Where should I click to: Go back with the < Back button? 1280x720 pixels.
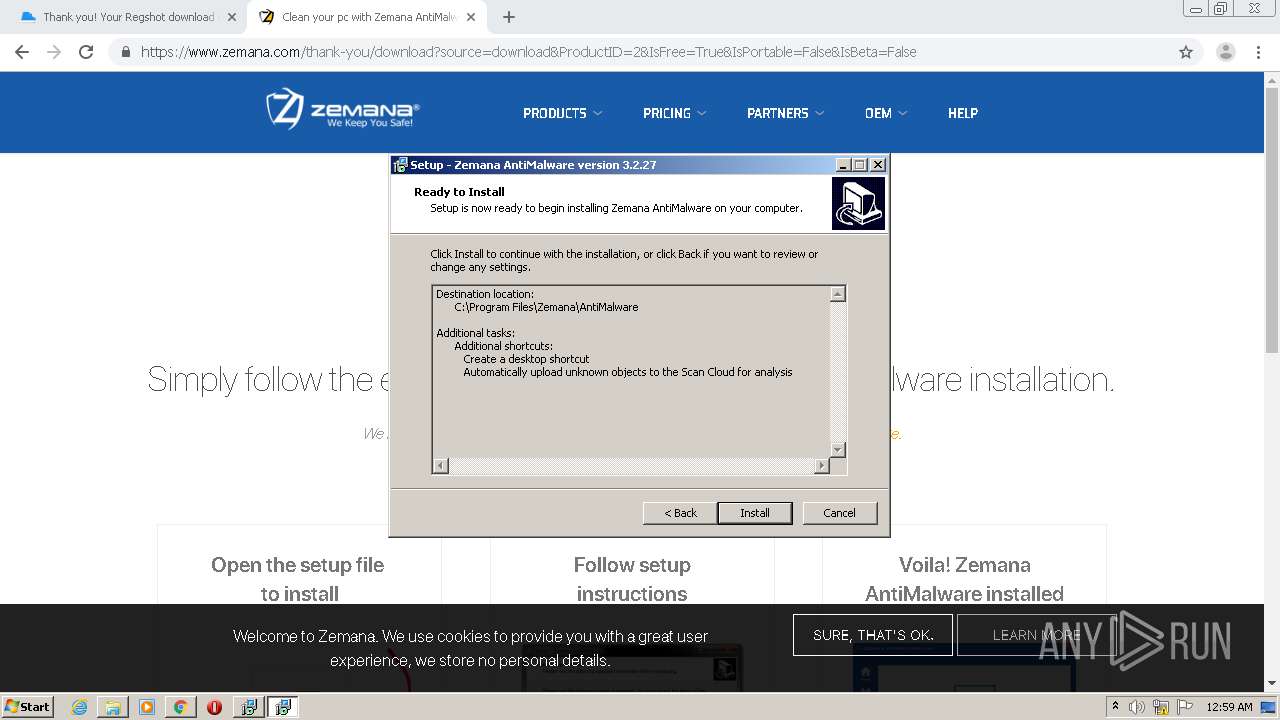[x=680, y=513]
